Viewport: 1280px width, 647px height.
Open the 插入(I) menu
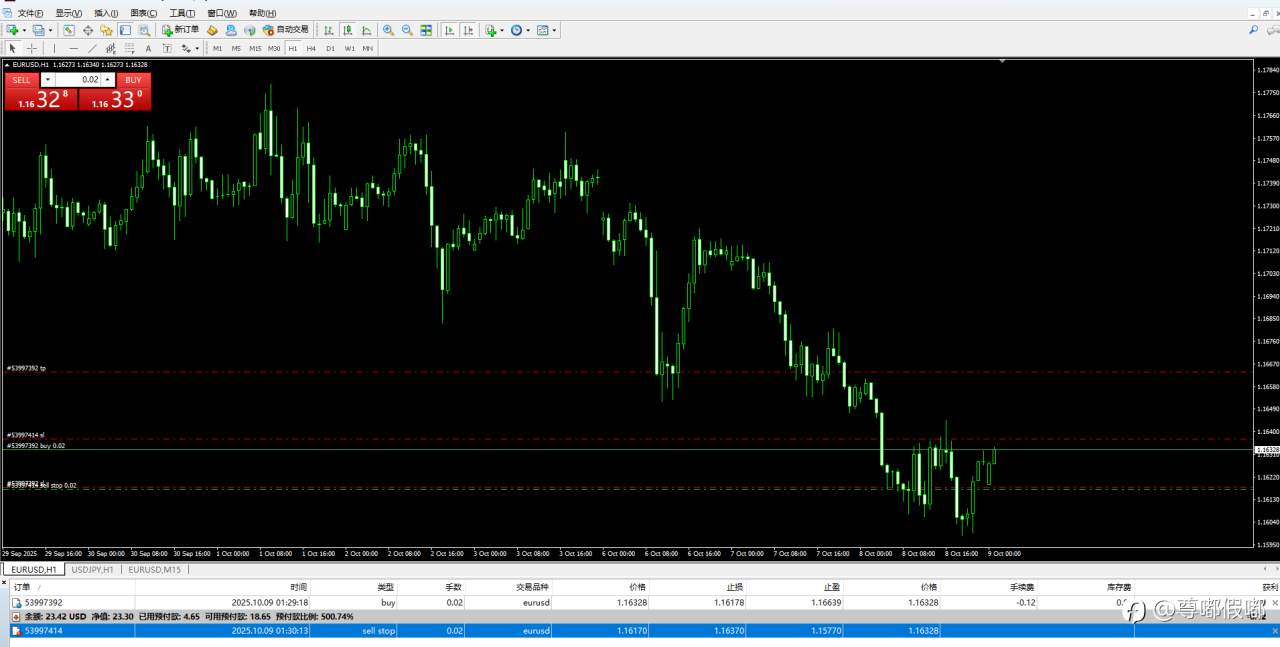tap(106, 13)
